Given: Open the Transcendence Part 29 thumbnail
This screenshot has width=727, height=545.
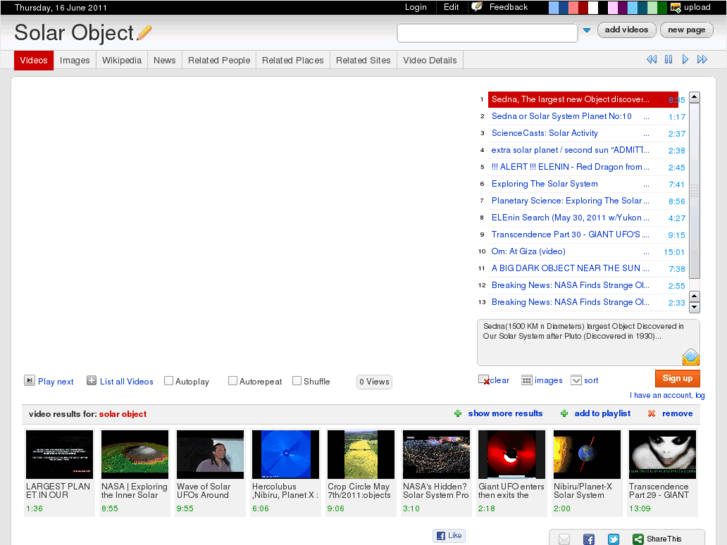Looking at the screenshot, I should [x=663, y=455].
